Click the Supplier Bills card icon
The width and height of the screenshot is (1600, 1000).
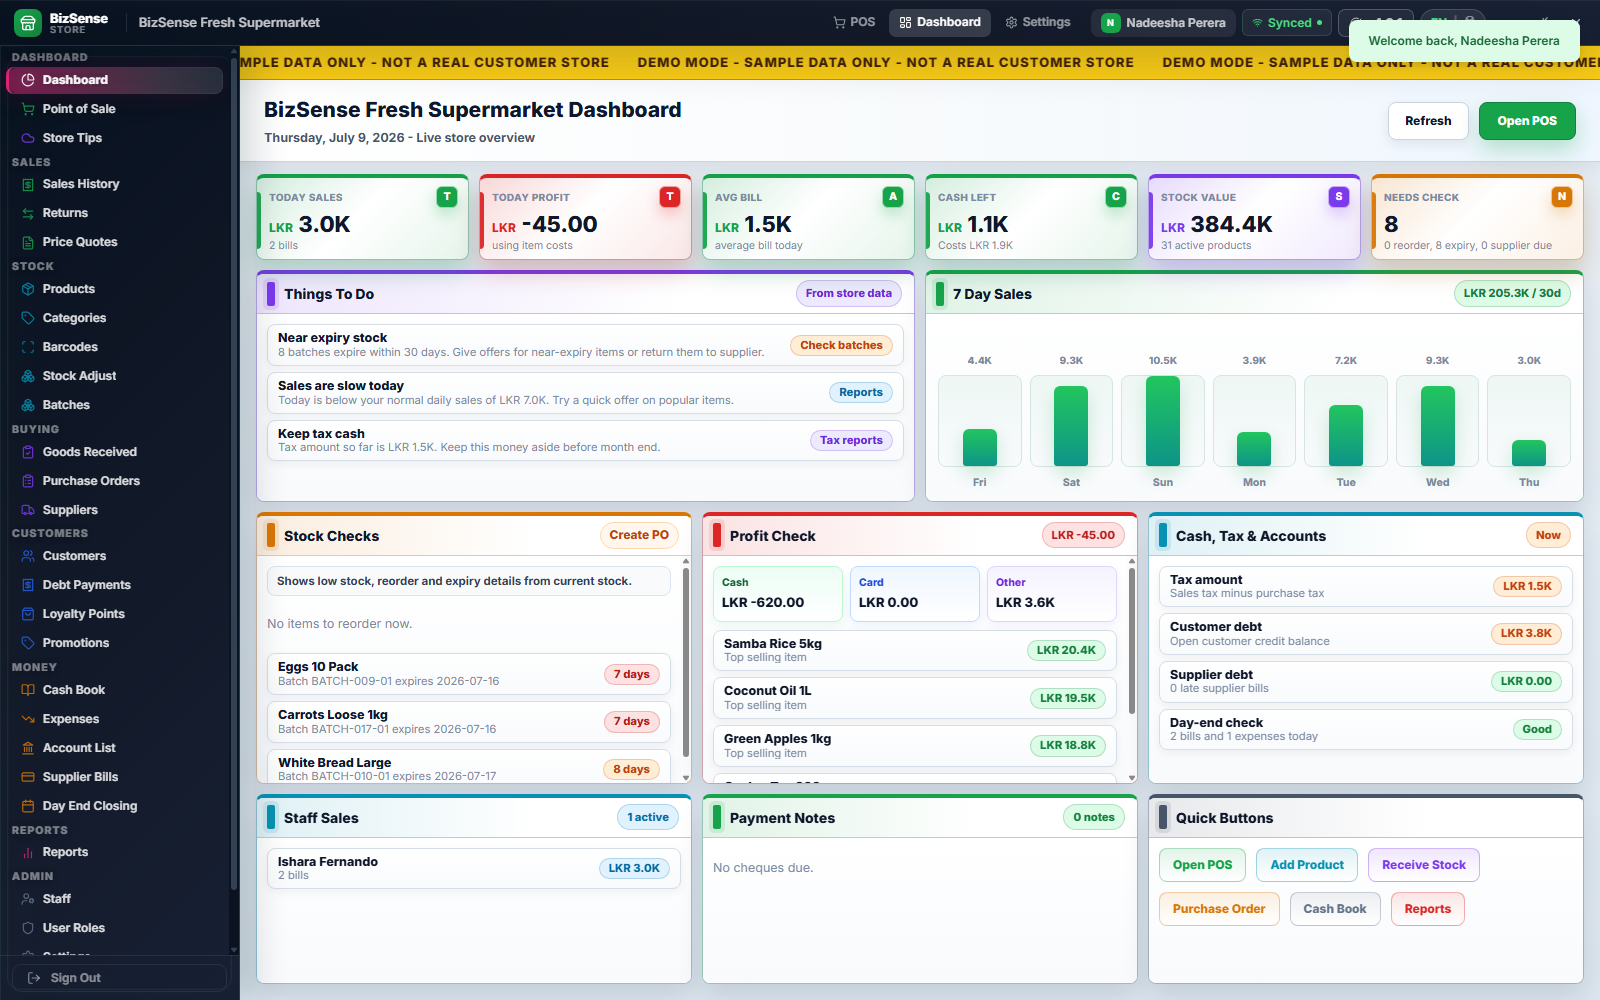(28, 777)
